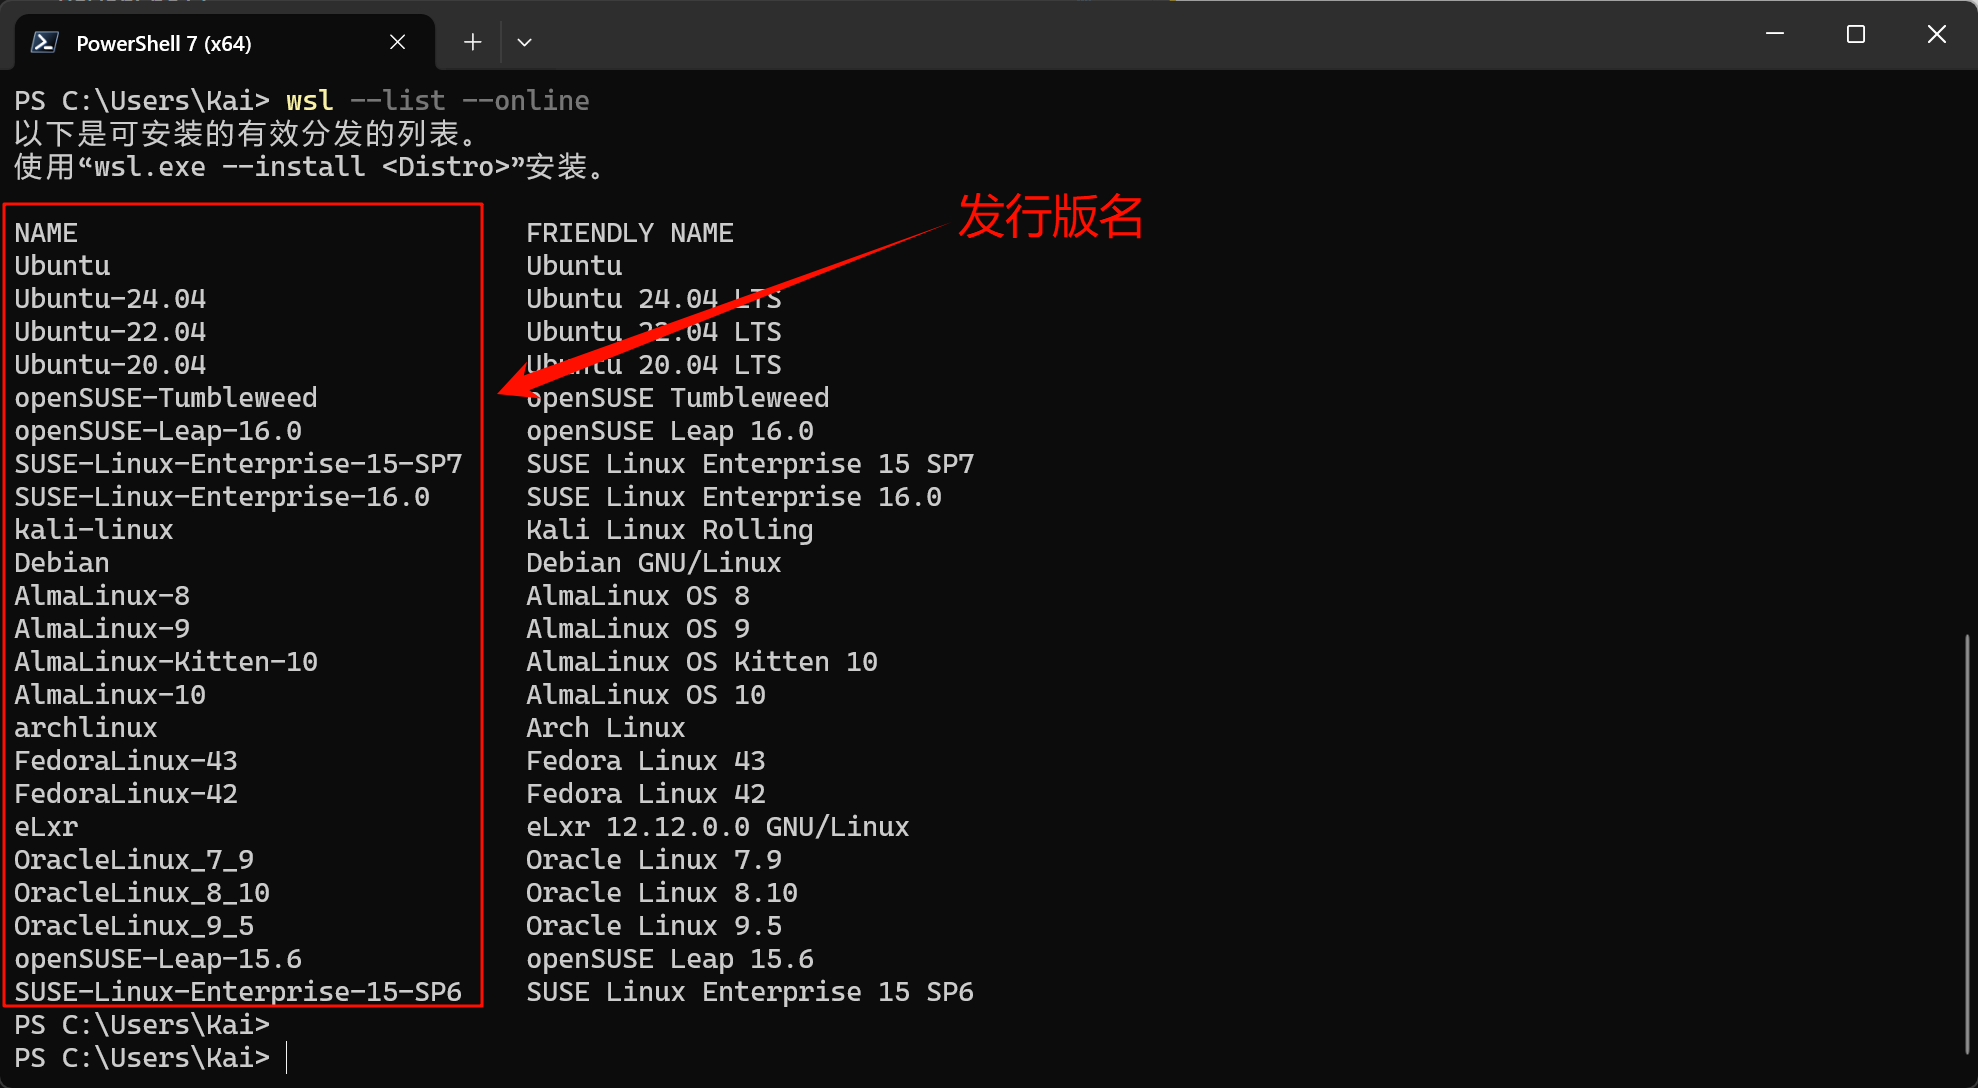1978x1088 pixels.
Task: Click the red 发行版名 annotation label
Action: 1050,216
